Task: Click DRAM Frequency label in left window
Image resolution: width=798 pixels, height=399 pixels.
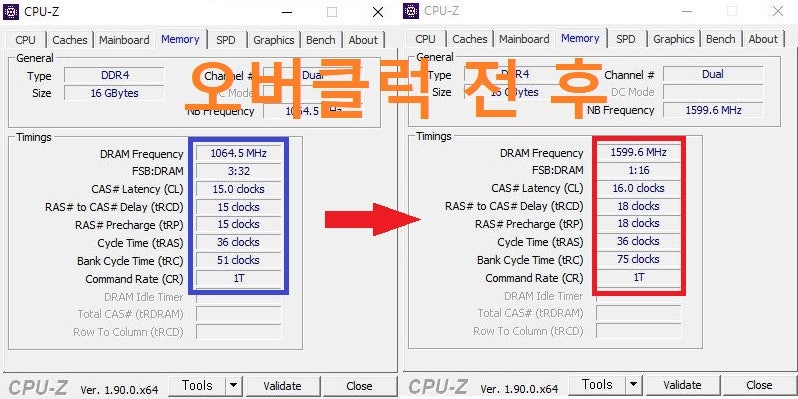Action: tap(141, 154)
